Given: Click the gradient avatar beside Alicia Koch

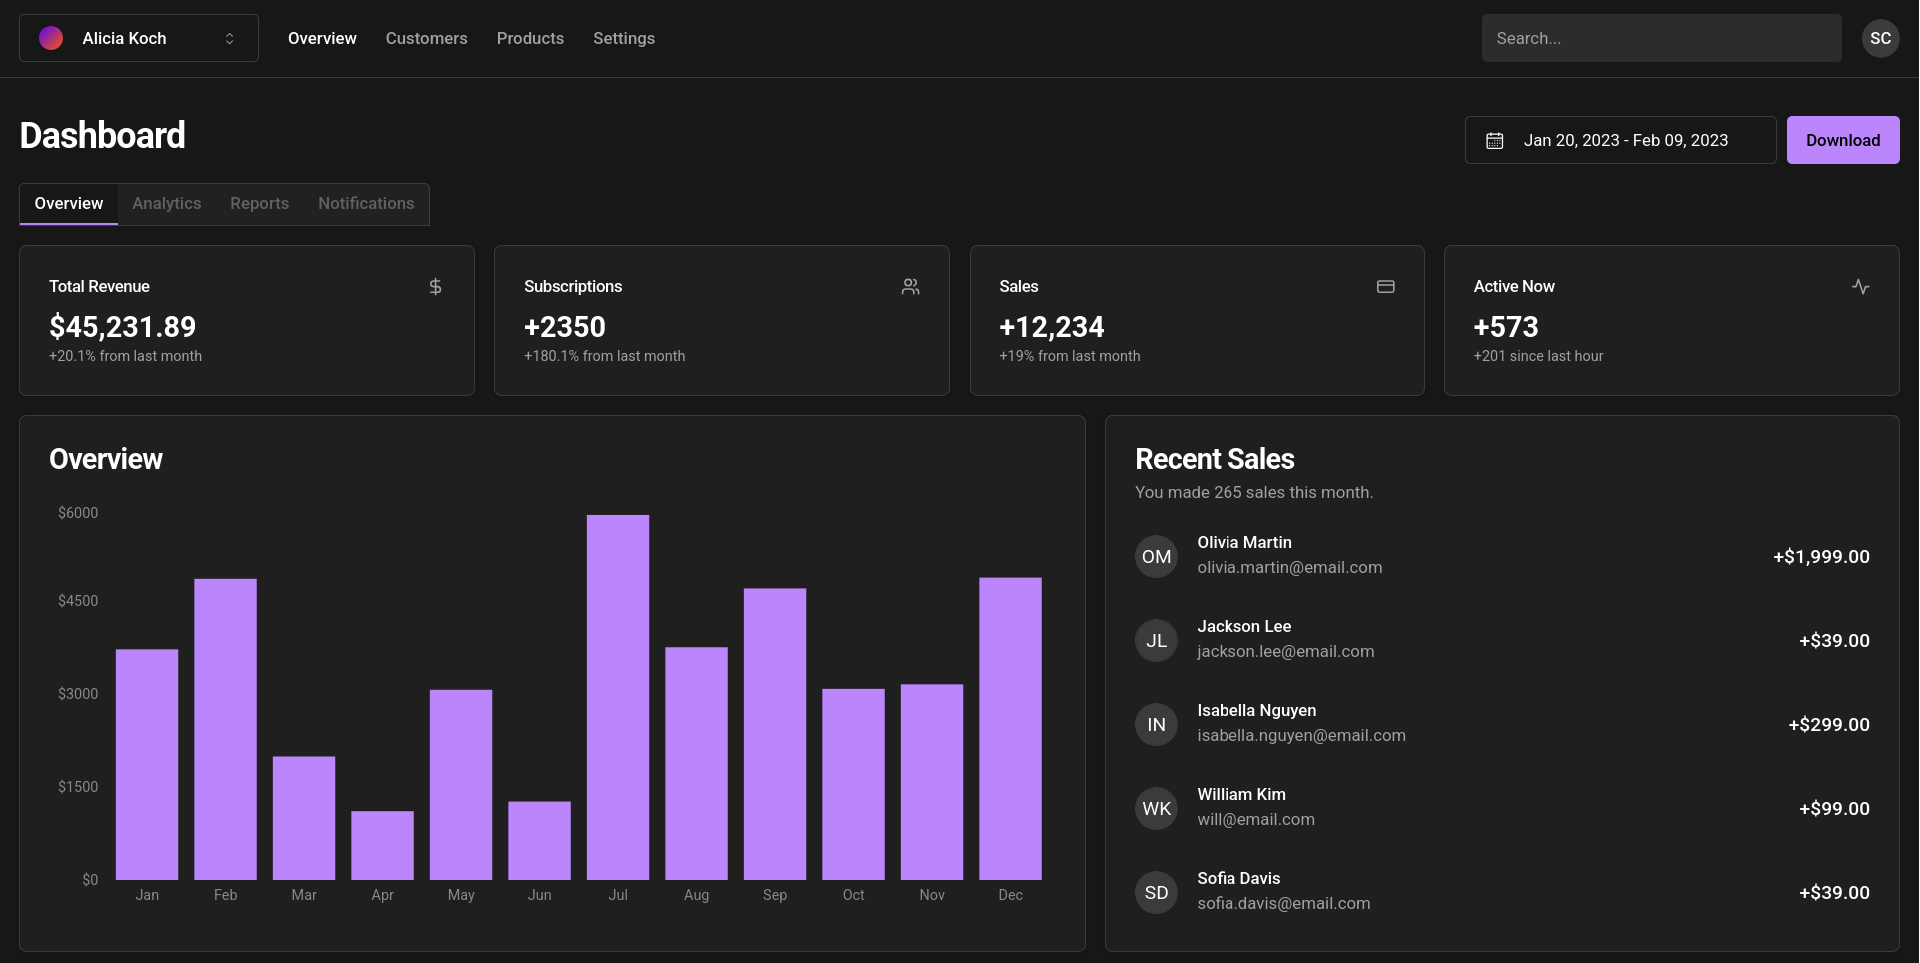Looking at the screenshot, I should tap(51, 38).
